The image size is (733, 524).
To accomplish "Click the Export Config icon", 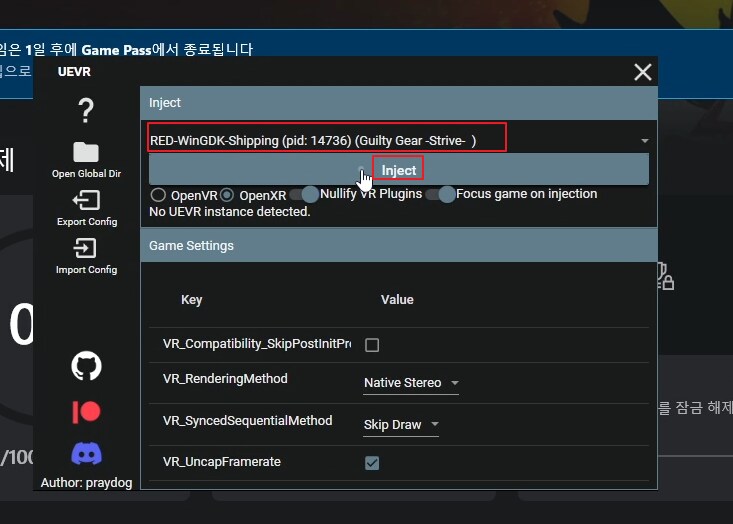I will click(x=86, y=201).
